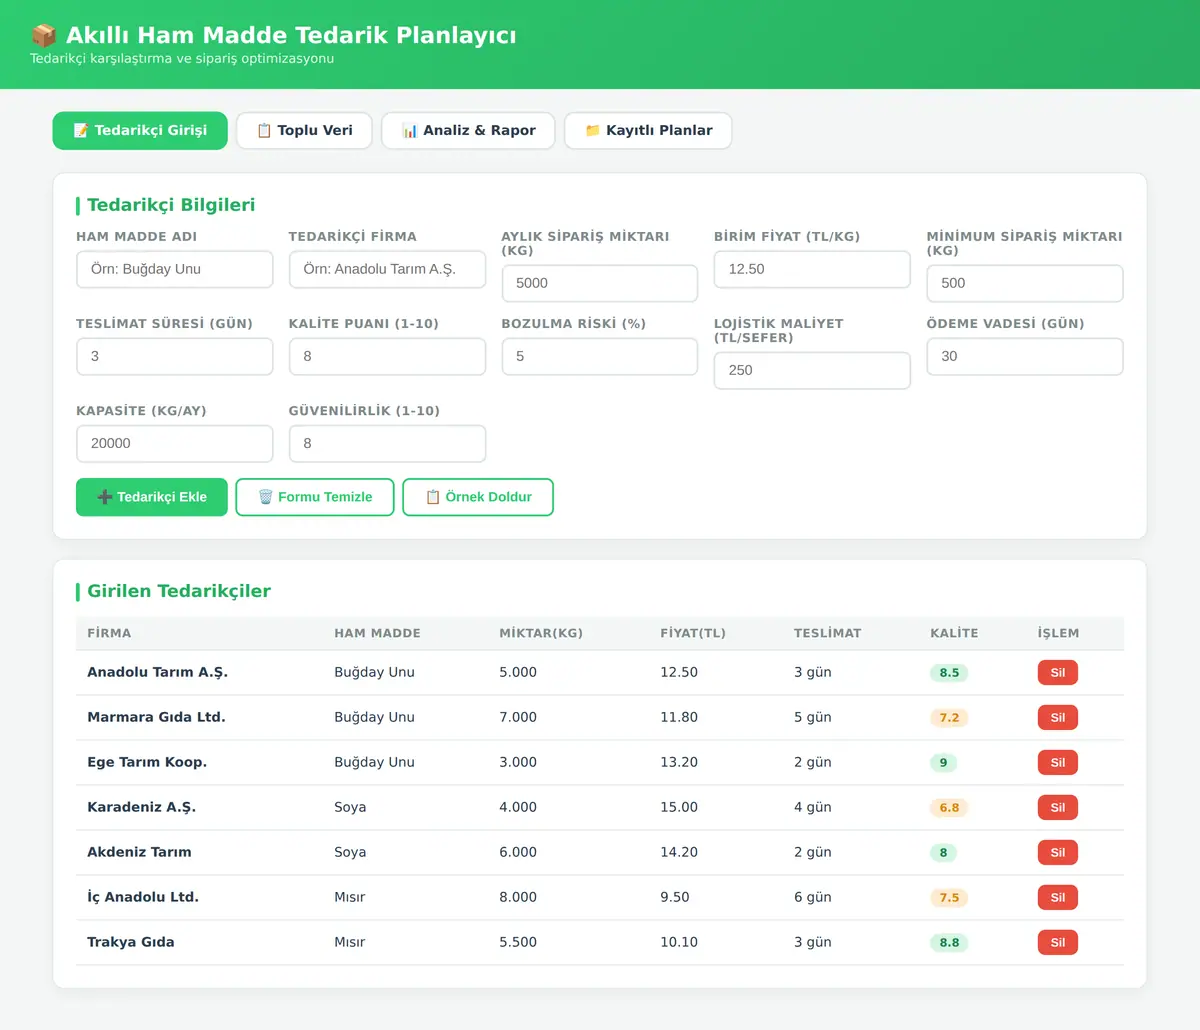Delete the Marmara Gıda Ltd. supplier
Image resolution: width=1200 pixels, height=1030 pixels.
[x=1058, y=718]
